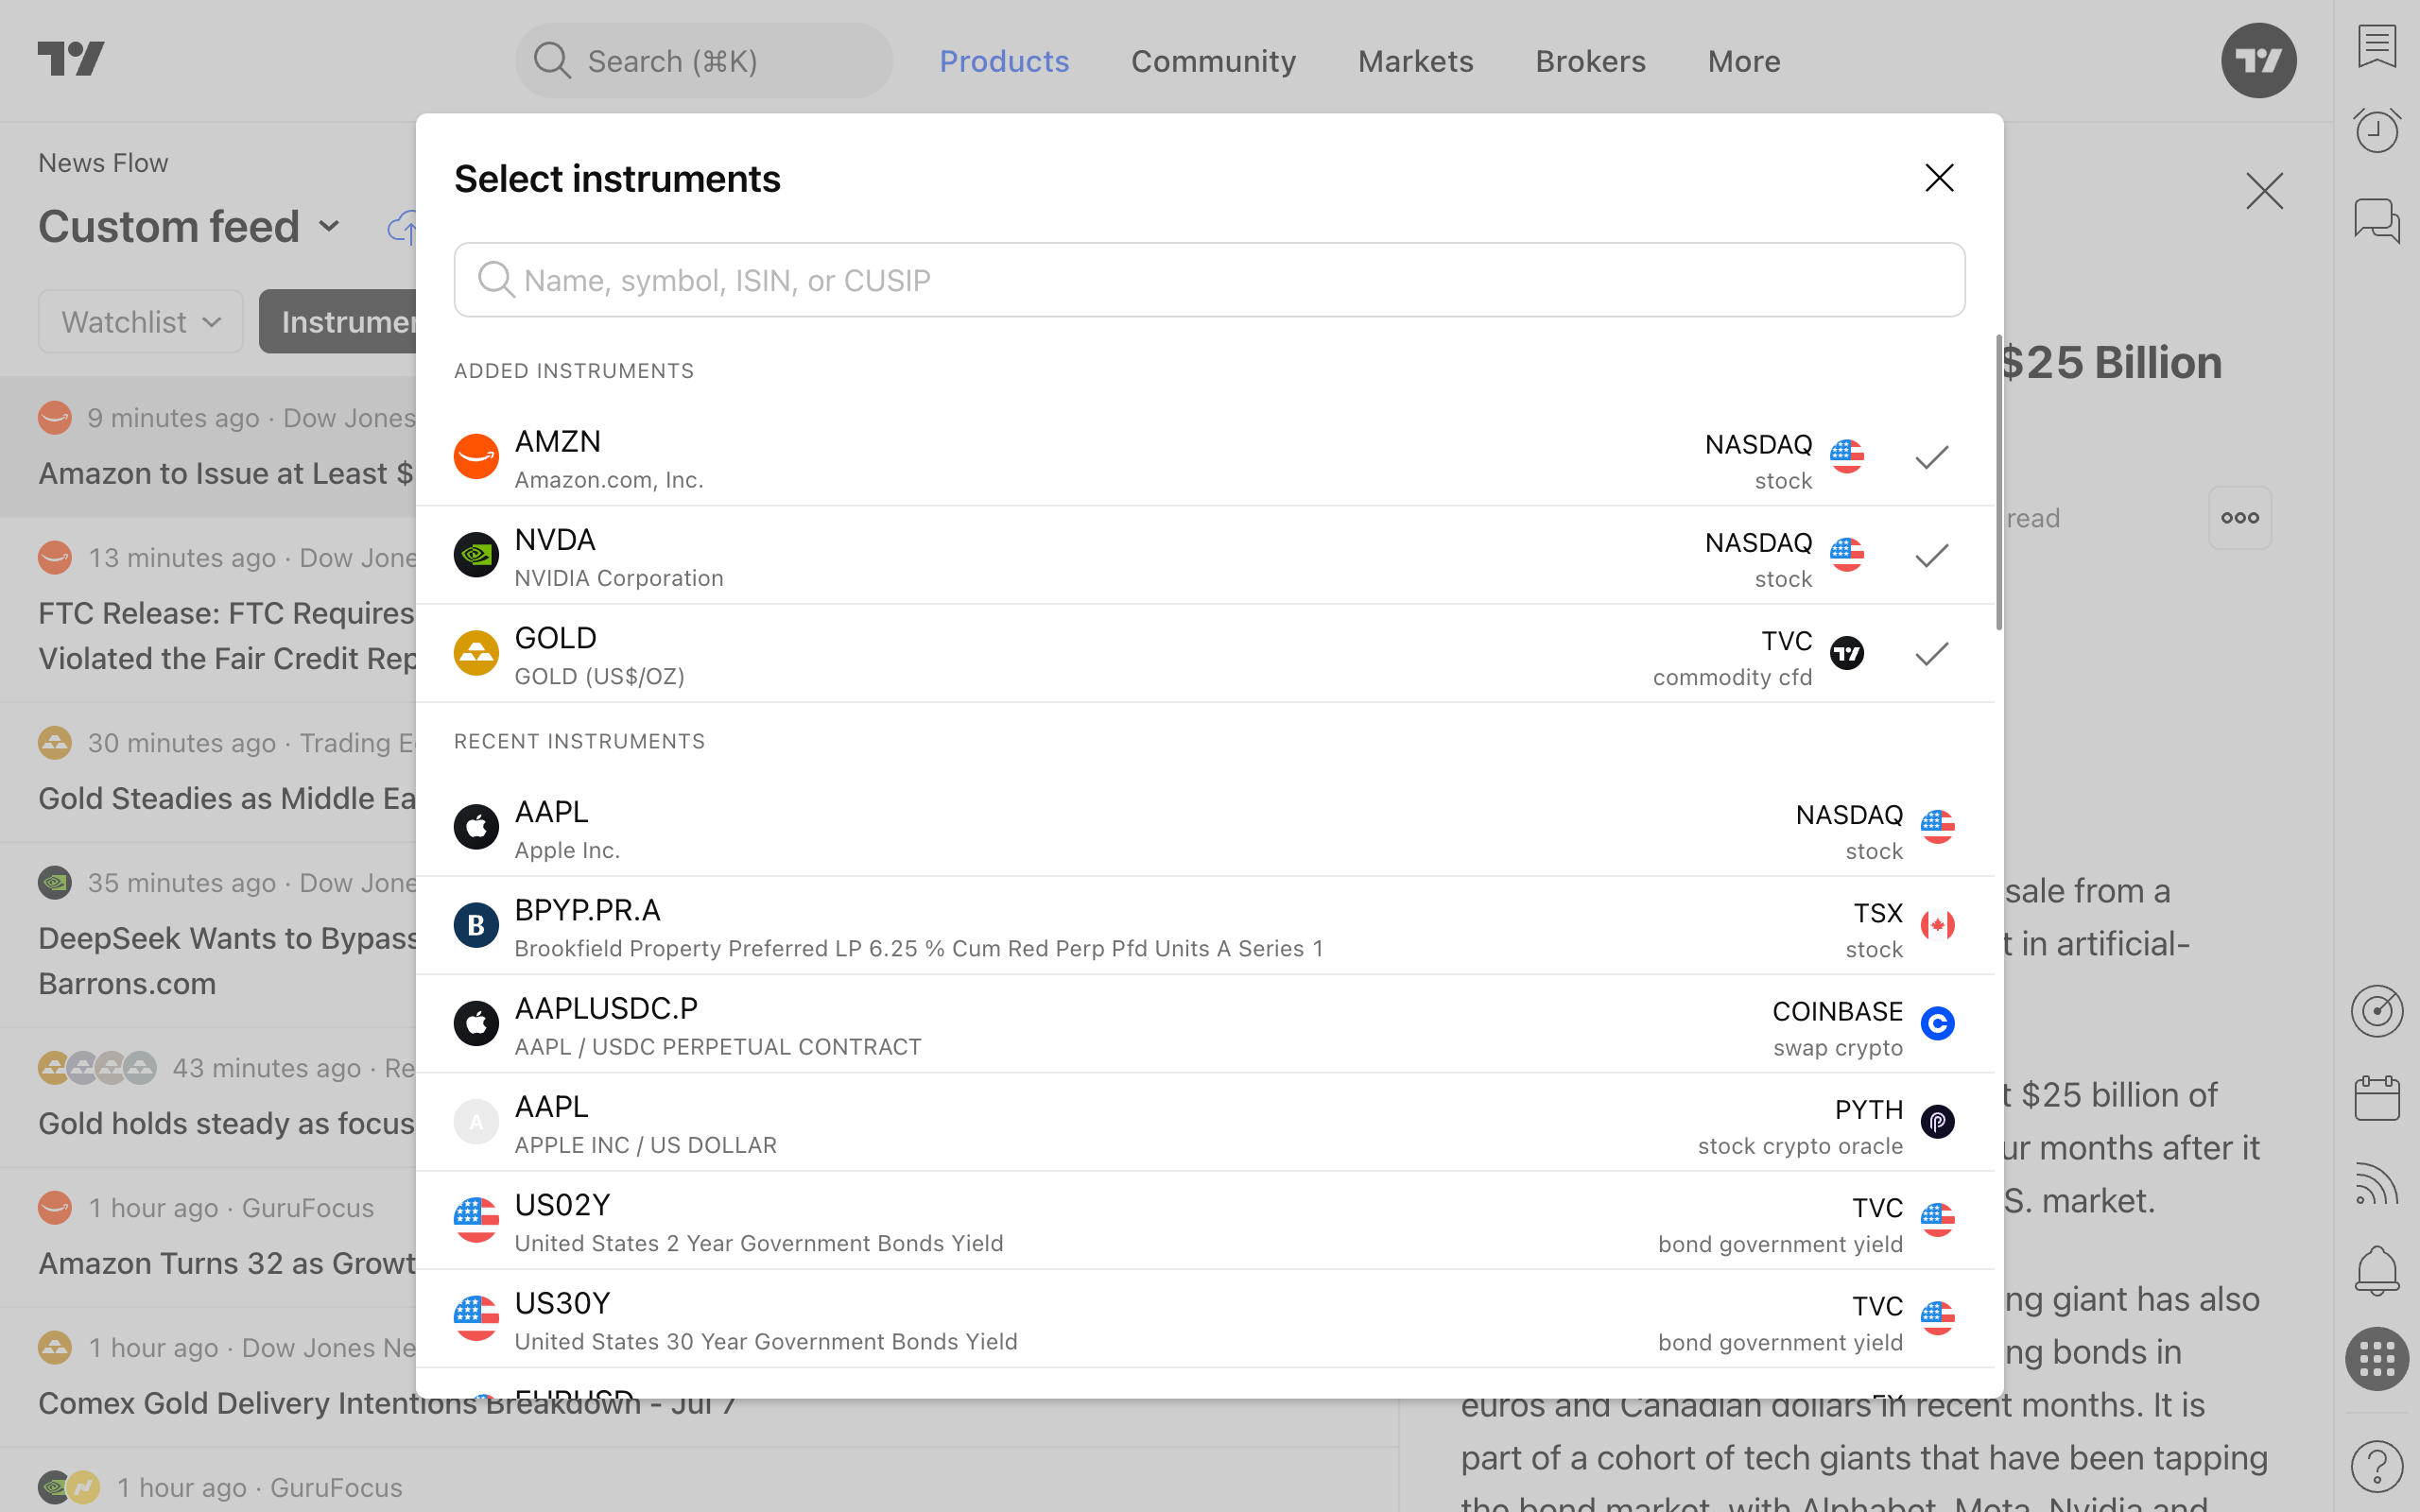
Task: Uncheck the AMZN added instrument checkmark
Action: pyautogui.click(x=1931, y=457)
